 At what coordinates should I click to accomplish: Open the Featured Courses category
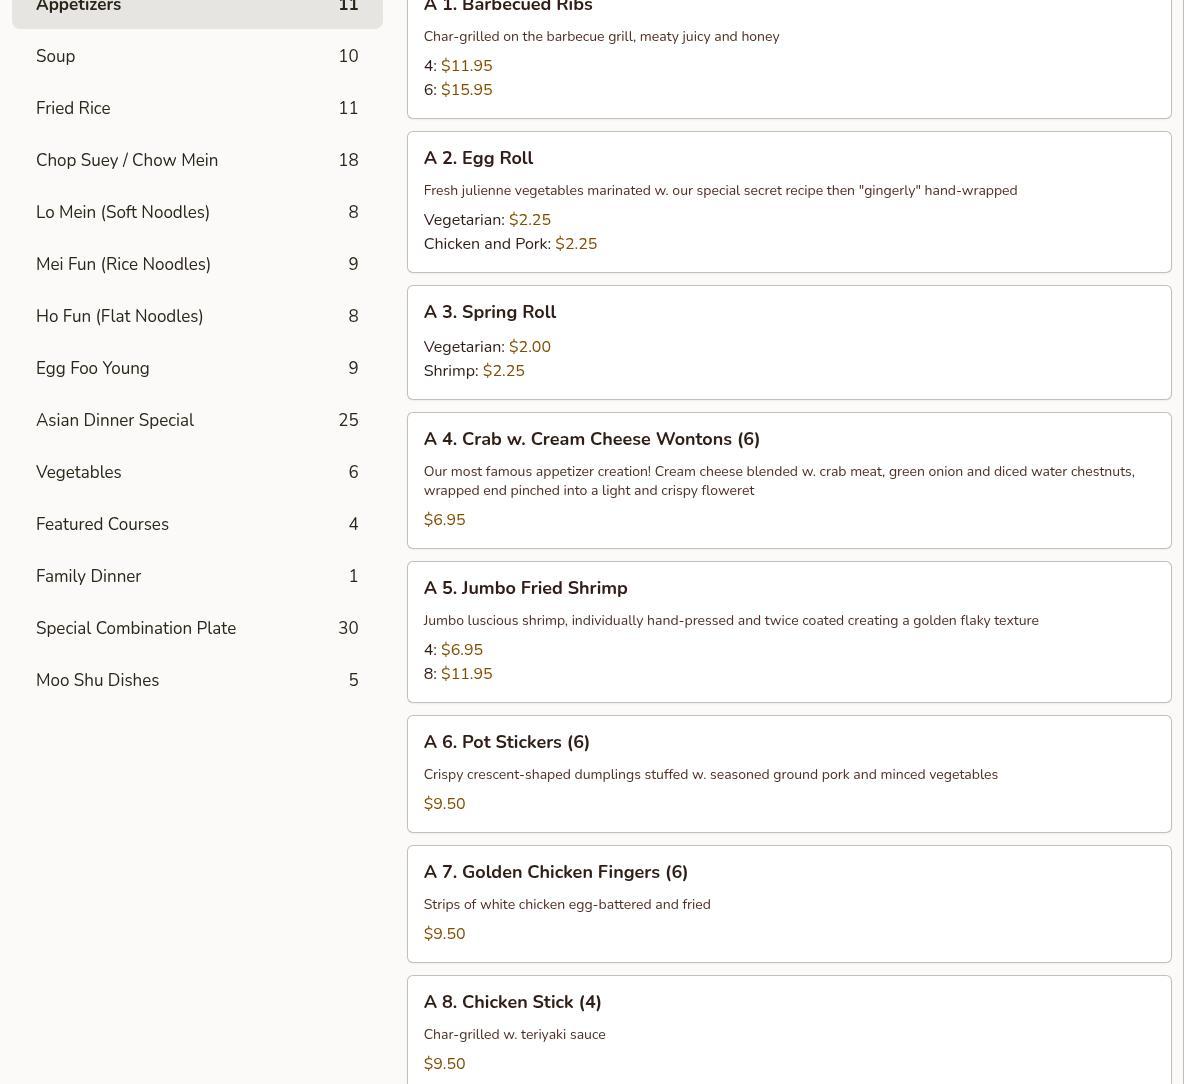click(x=197, y=524)
